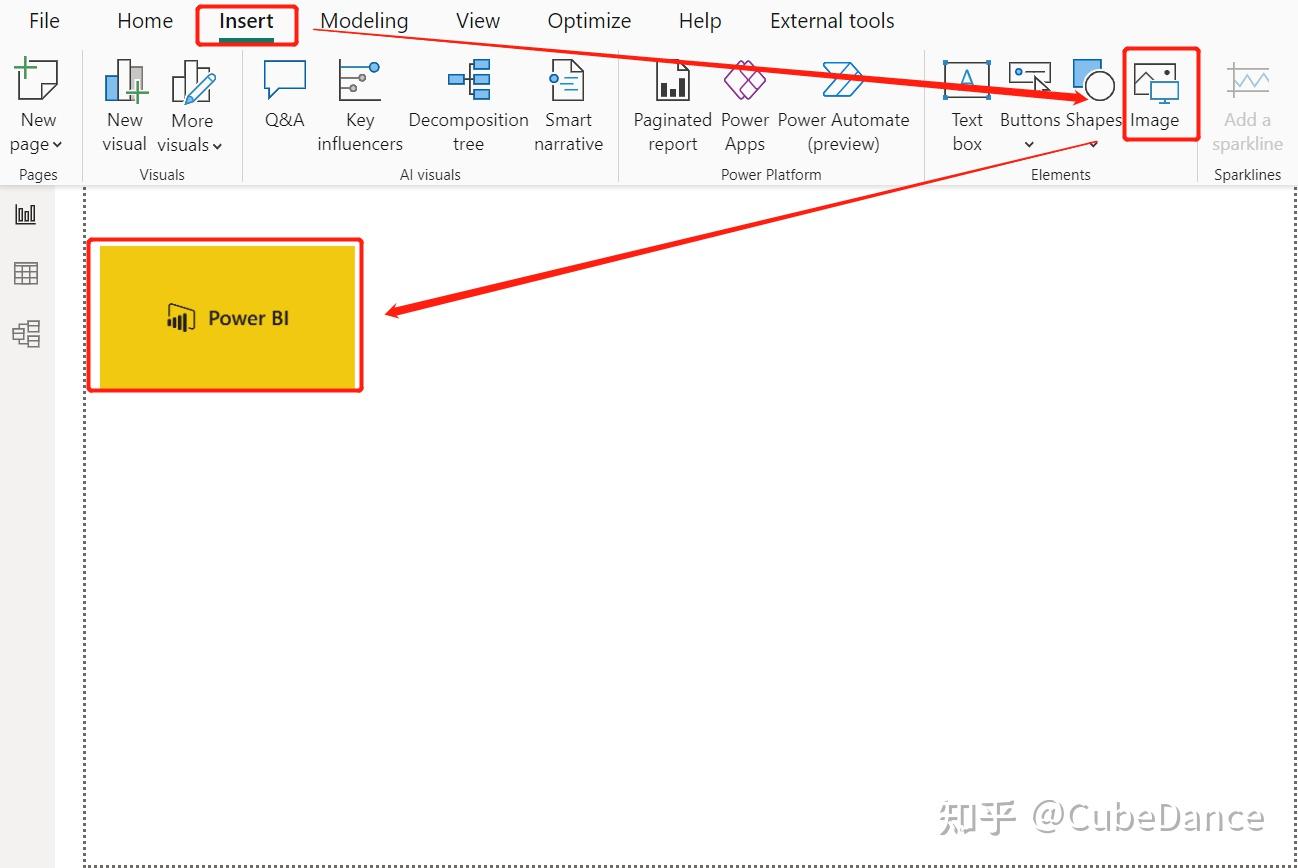The height and width of the screenshot is (868, 1298).
Task: Open Model view from the sidebar
Action: tap(25, 334)
